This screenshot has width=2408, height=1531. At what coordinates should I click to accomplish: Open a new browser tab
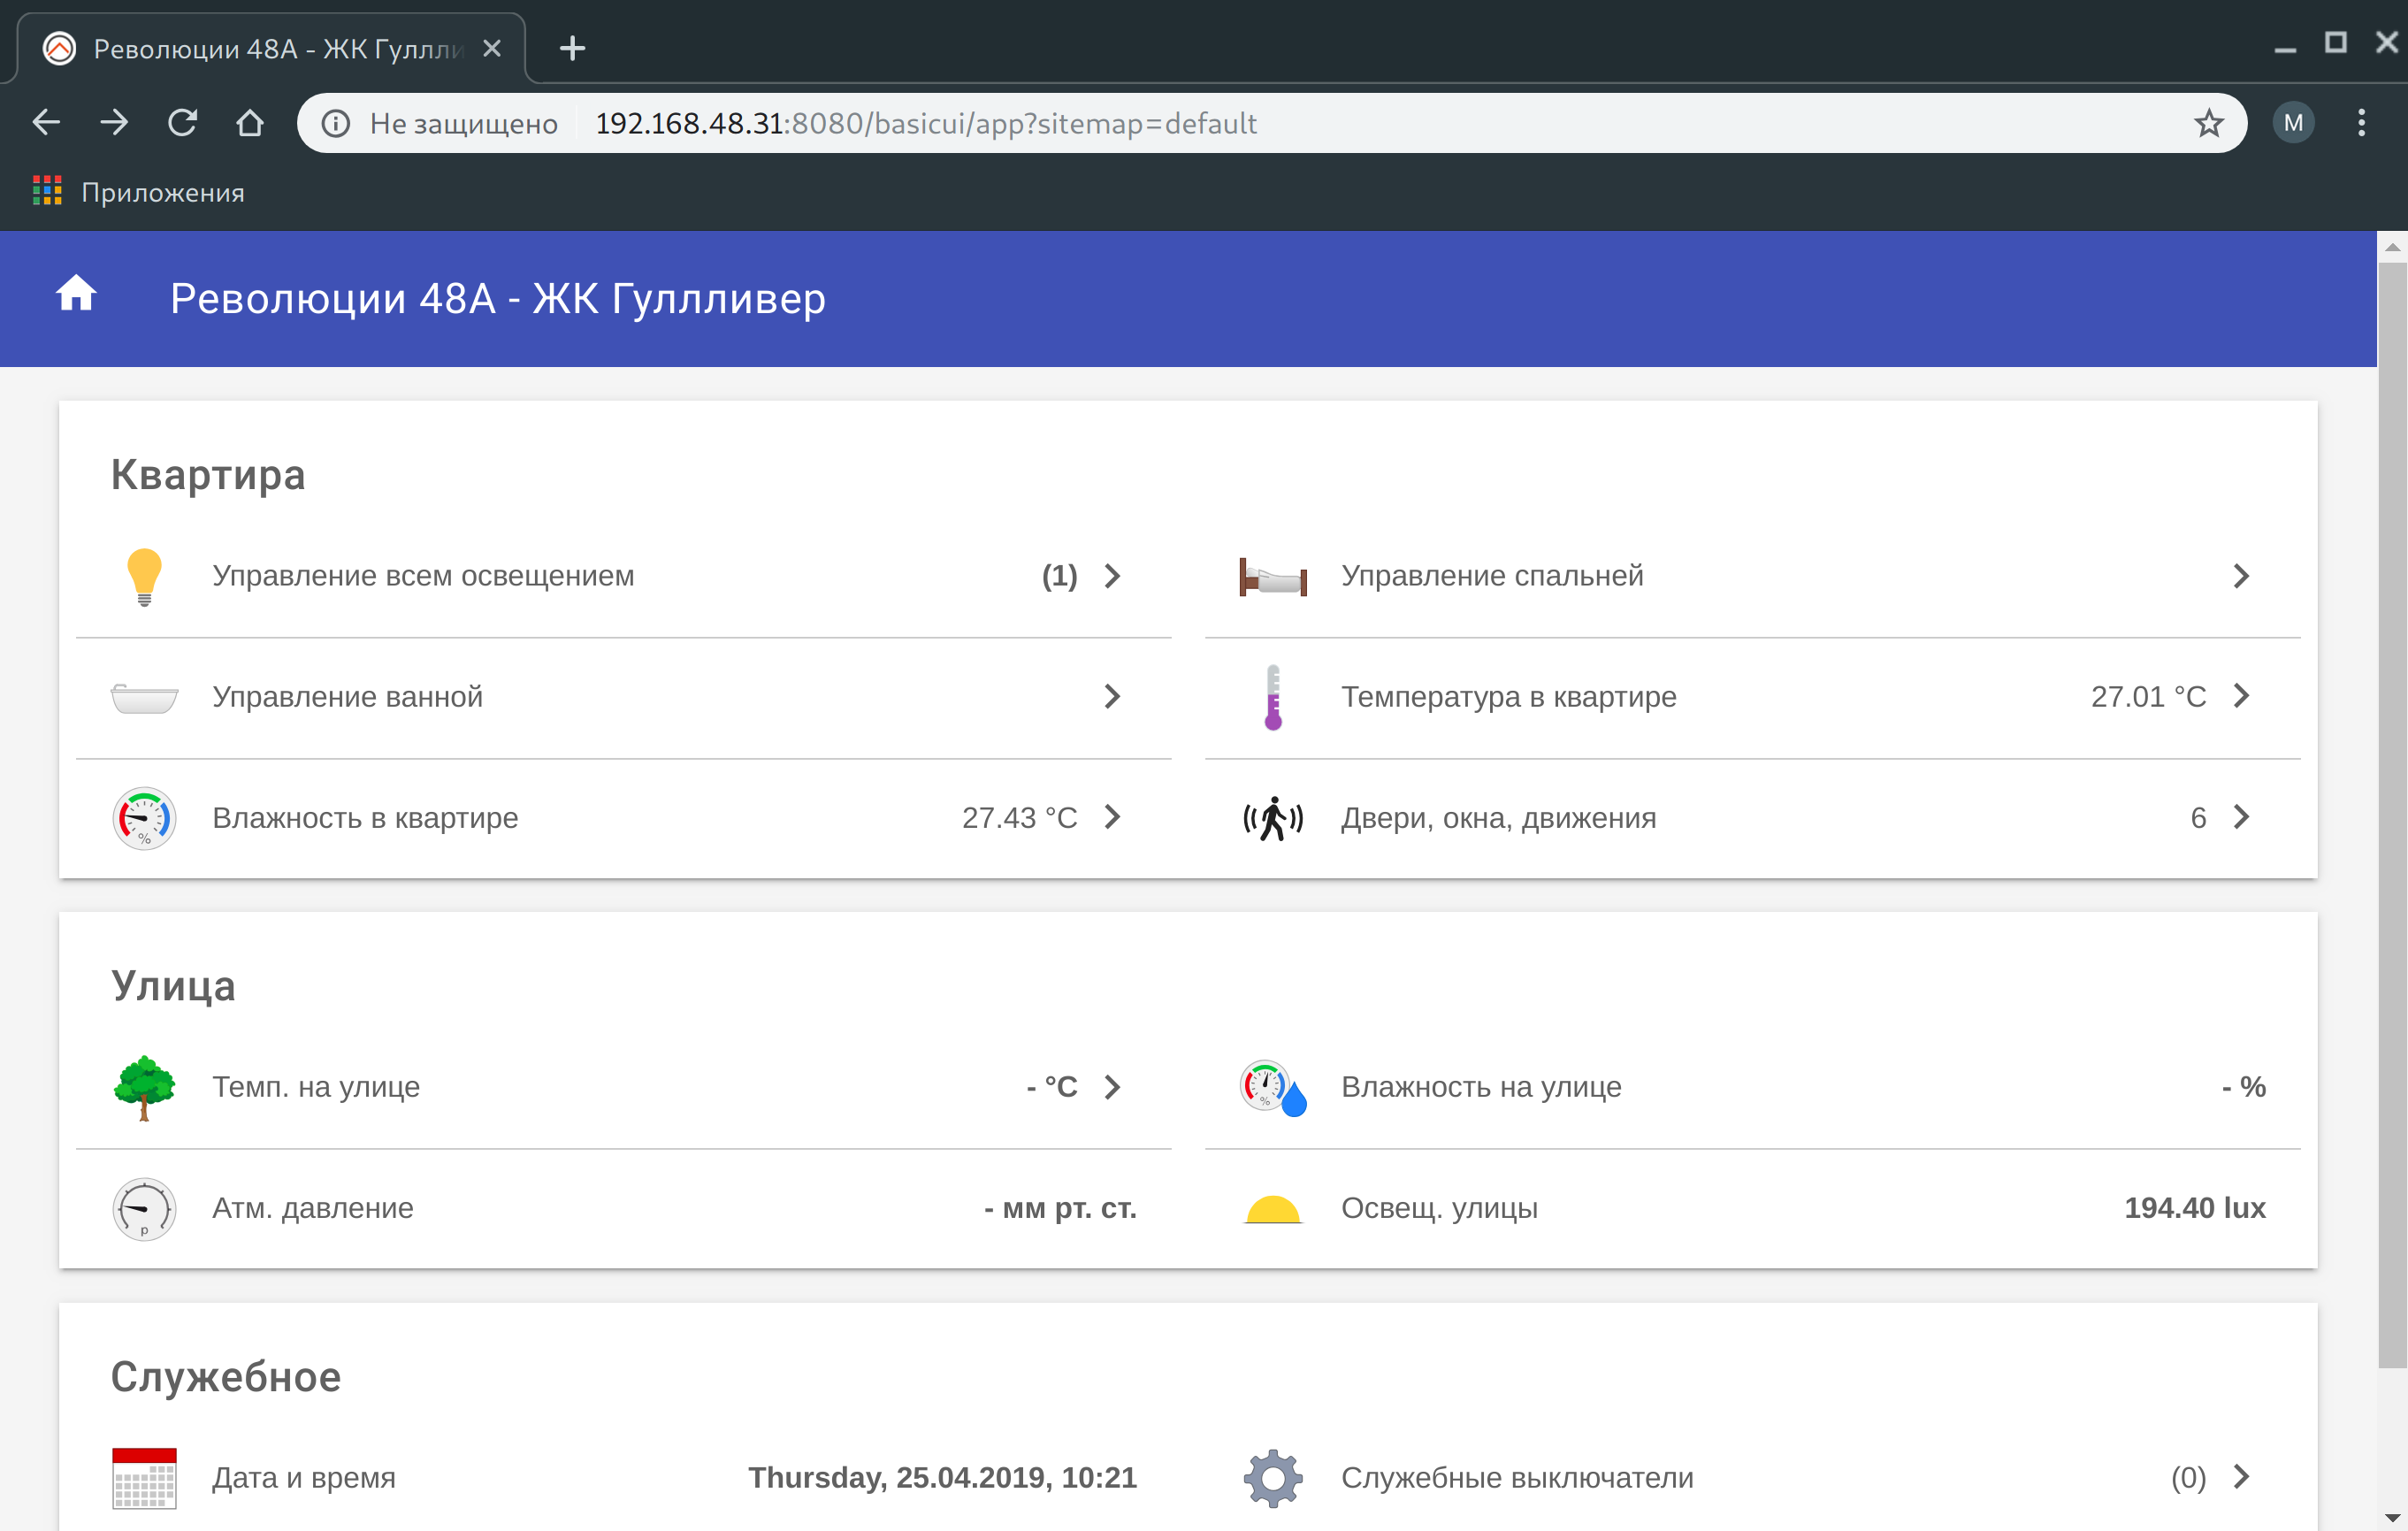click(572, 48)
